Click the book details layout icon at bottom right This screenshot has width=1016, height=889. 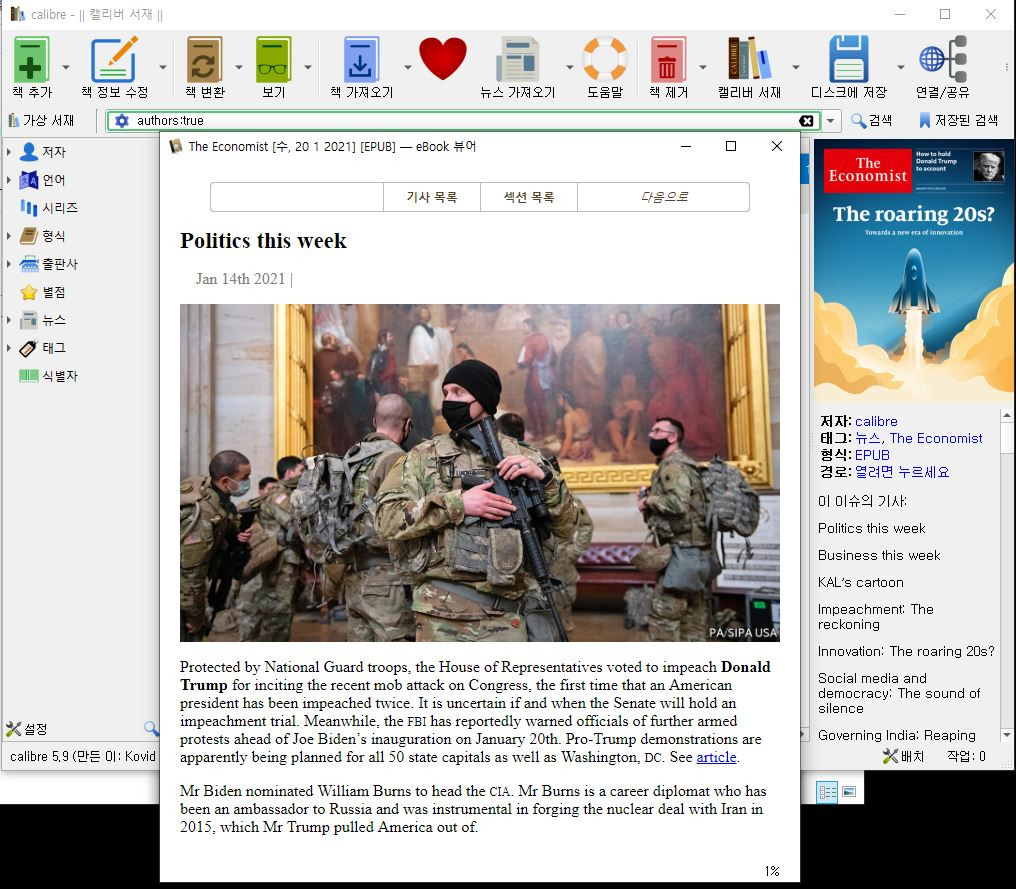(x=827, y=791)
